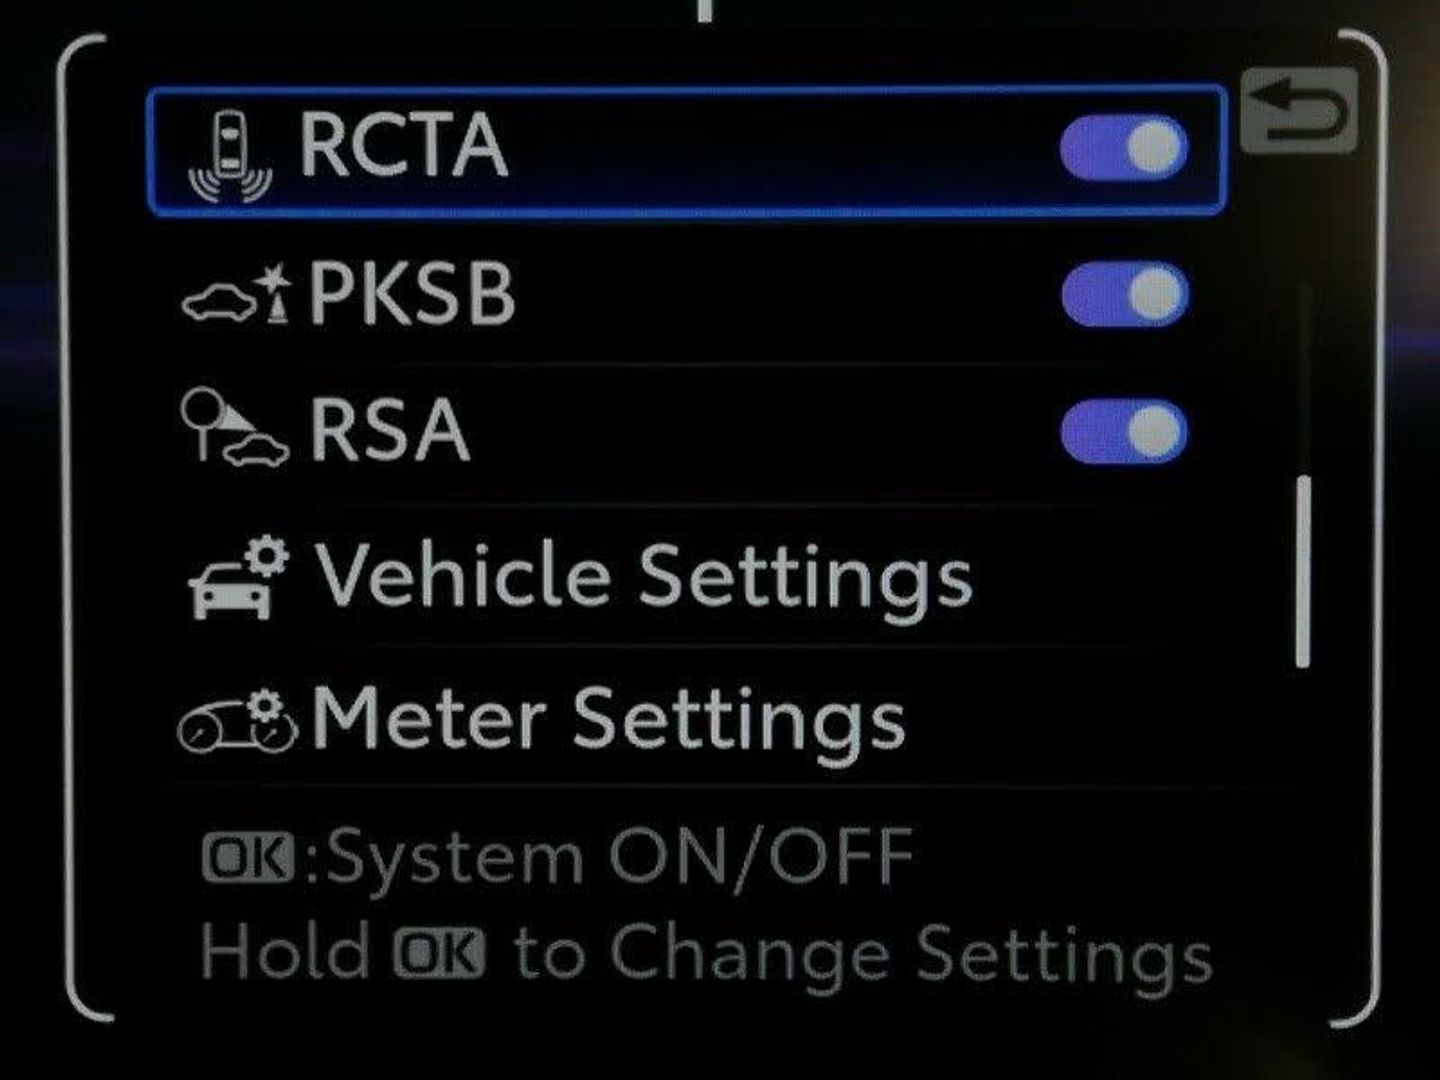Viewport: 1440px width, 1080px height.
Task: Click the OK icon before System ON/OFF
Action: click(x=248, y=859)
